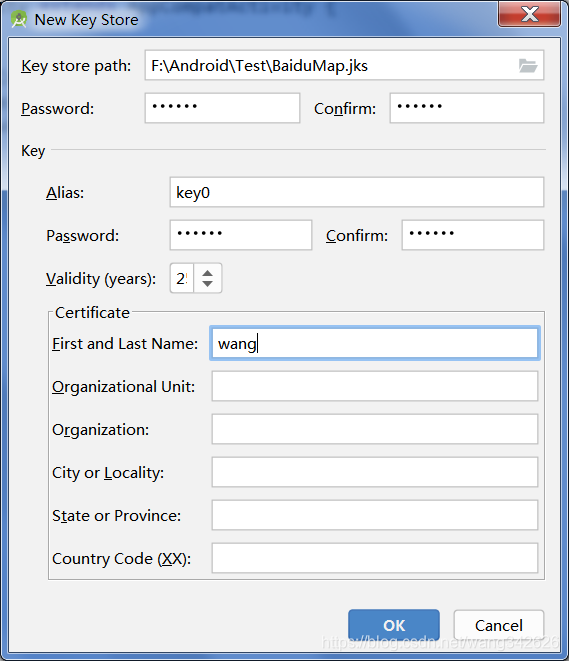Click the 'Validity (years):' label

pos(101,279)
